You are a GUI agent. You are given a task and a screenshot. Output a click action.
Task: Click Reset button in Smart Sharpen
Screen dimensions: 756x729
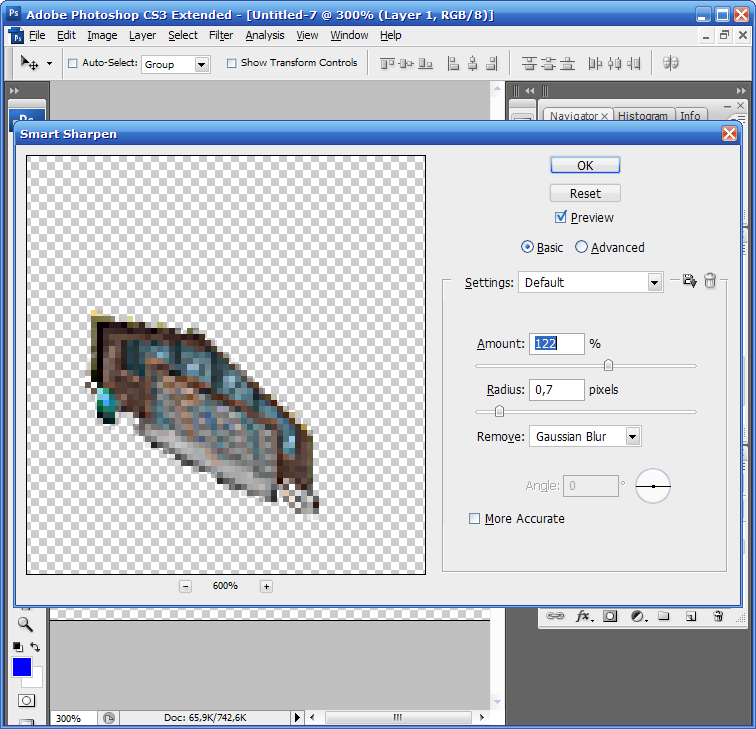585,193
